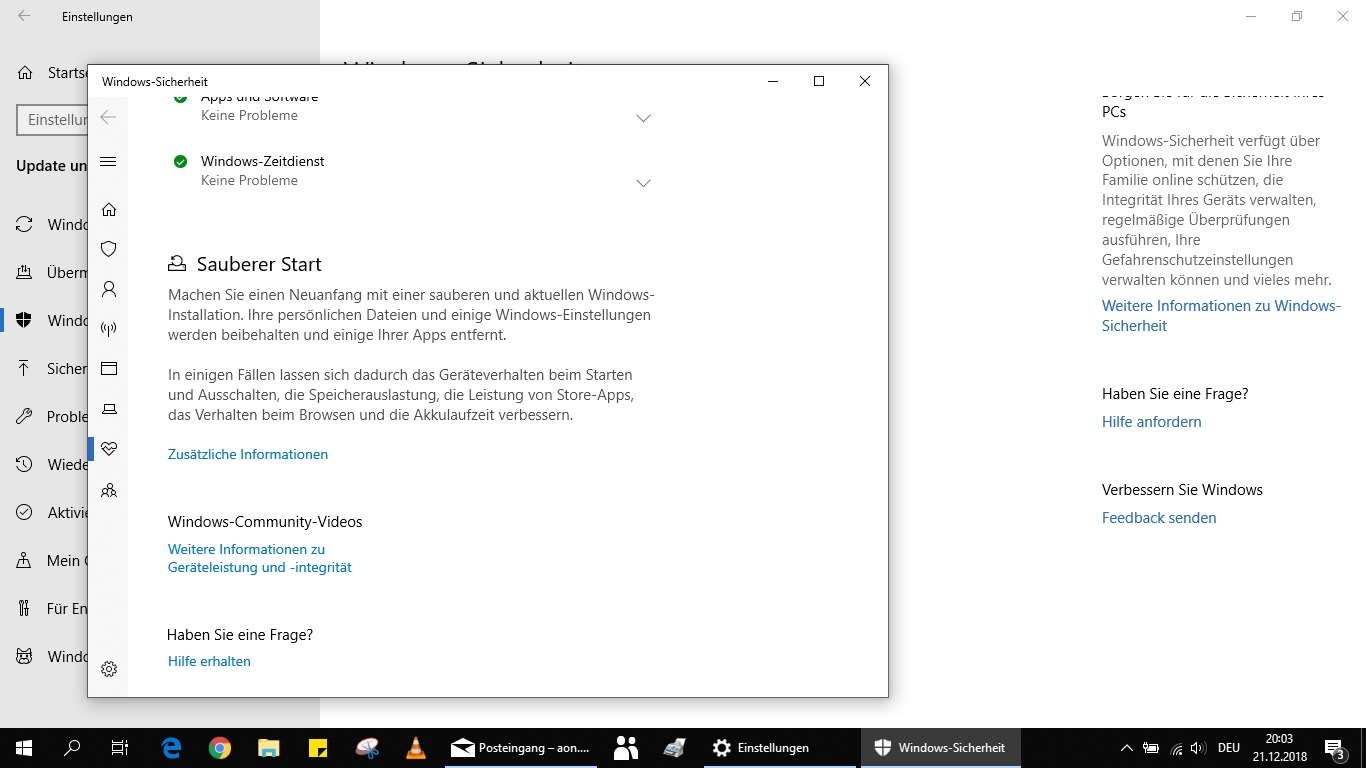Select the Sicherung item in Einstellungen sidebar
The height and width of the screenshot is (768, 1366).
44,368
